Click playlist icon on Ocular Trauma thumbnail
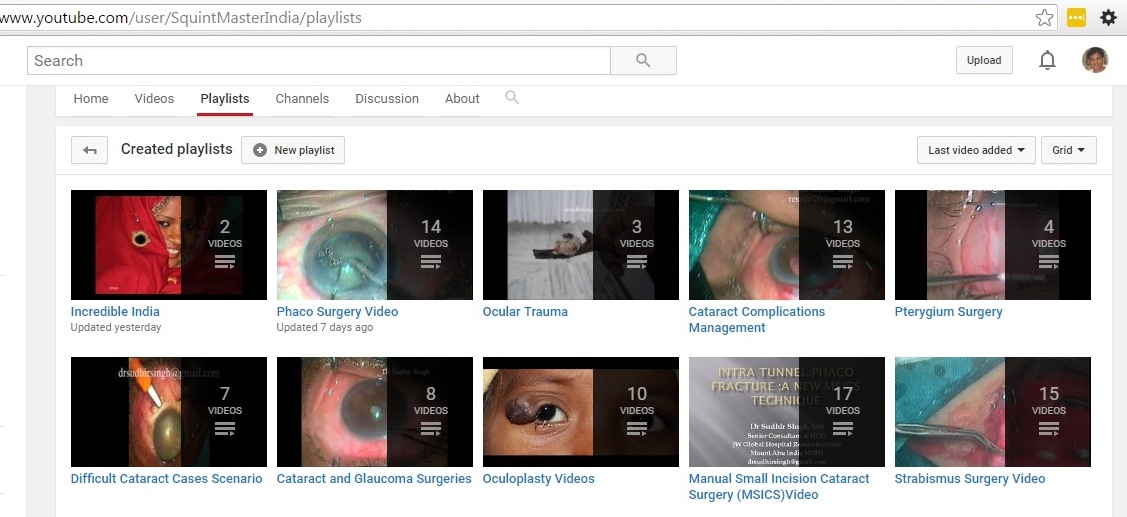Viewport: 1127px width, 517px height. coord(637,262)
